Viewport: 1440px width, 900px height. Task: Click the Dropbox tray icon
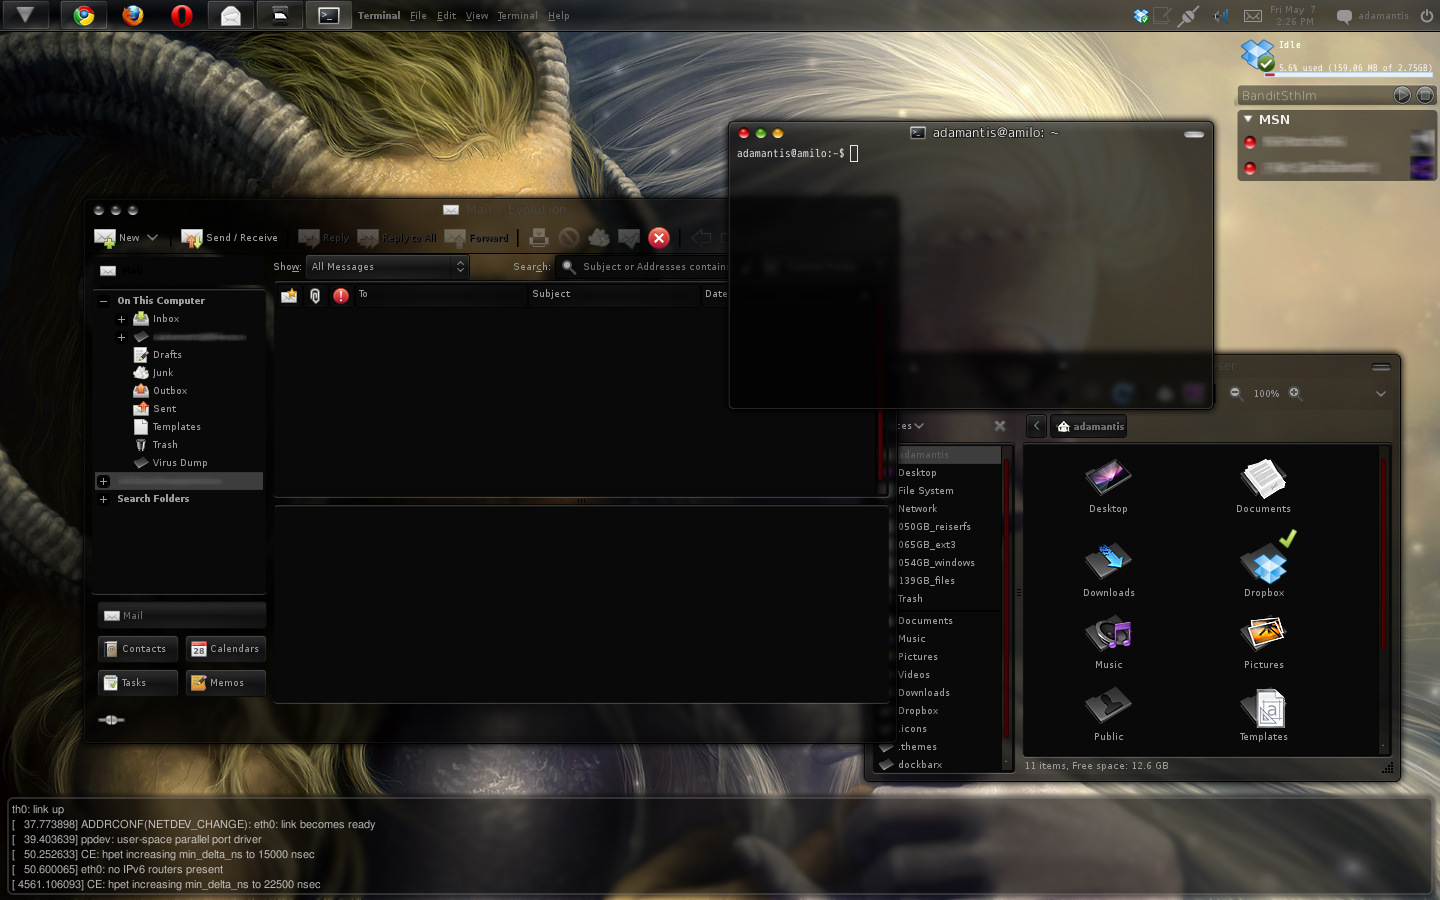click(x=1141, y=16)
